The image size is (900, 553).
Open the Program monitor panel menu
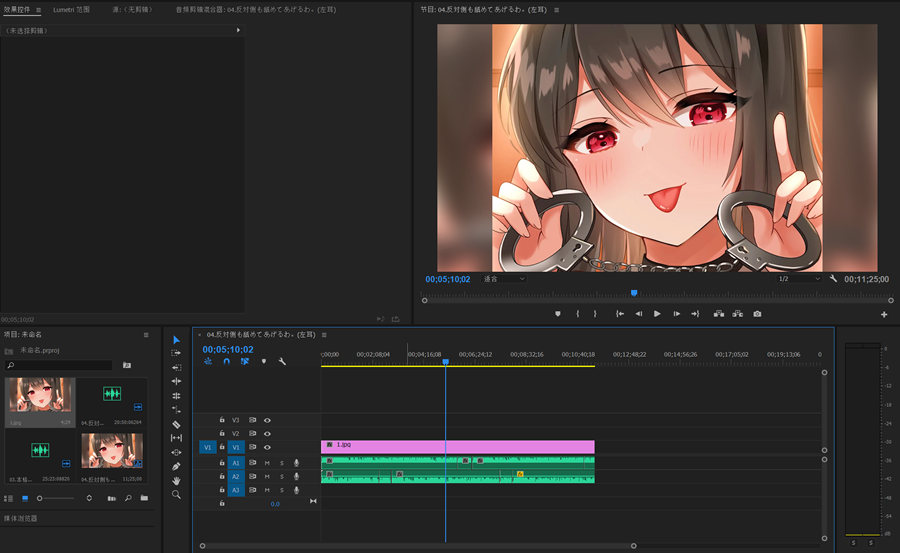(x=556, y=10)
